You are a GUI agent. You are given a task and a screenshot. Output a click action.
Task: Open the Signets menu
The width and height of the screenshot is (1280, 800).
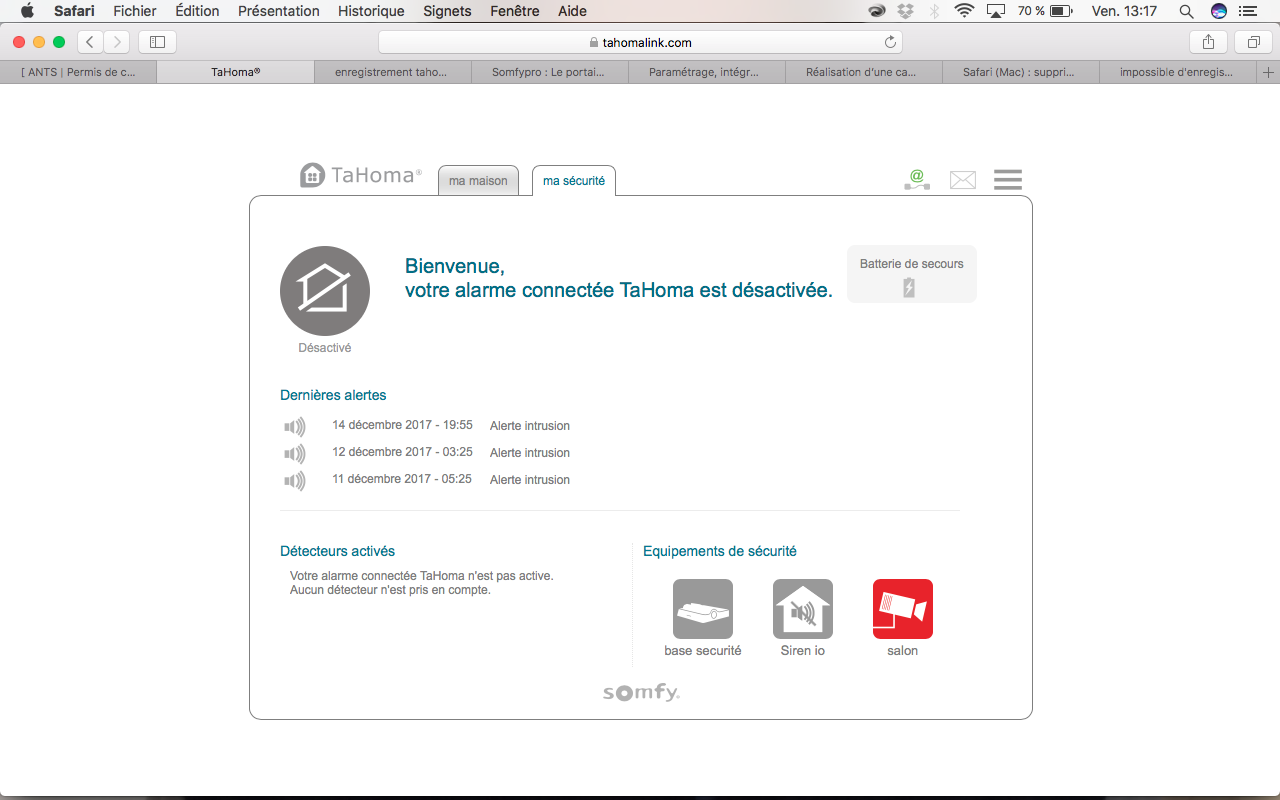[x=447, y=11]
